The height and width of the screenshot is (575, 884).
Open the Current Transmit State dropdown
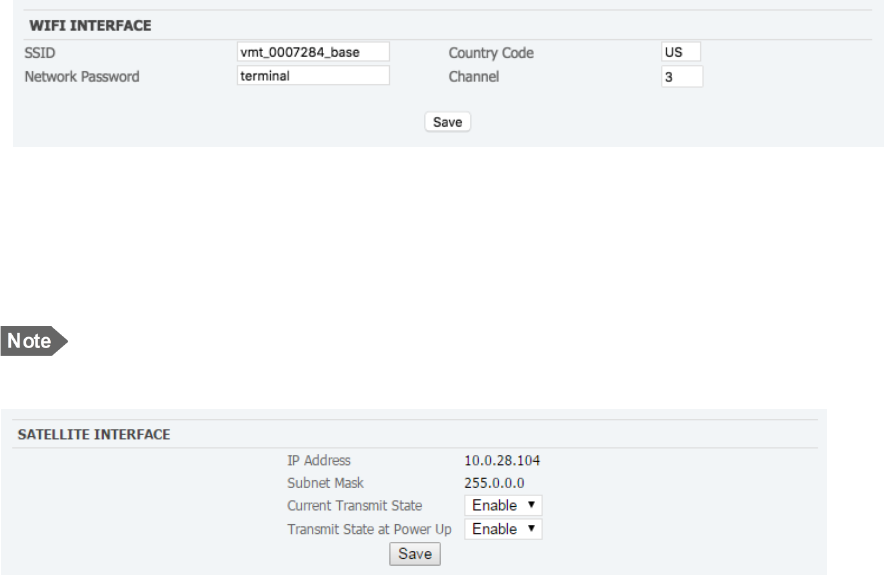tap(503, 506)
